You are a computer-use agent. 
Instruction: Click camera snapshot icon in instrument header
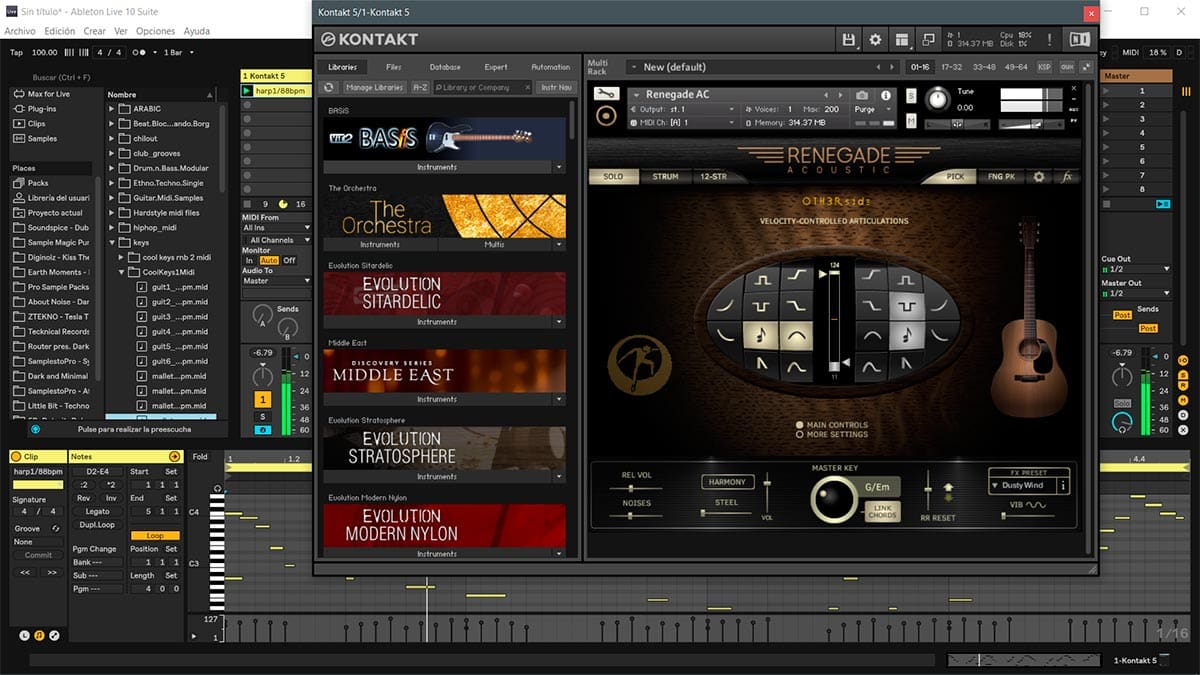click(x=862, y=95)
